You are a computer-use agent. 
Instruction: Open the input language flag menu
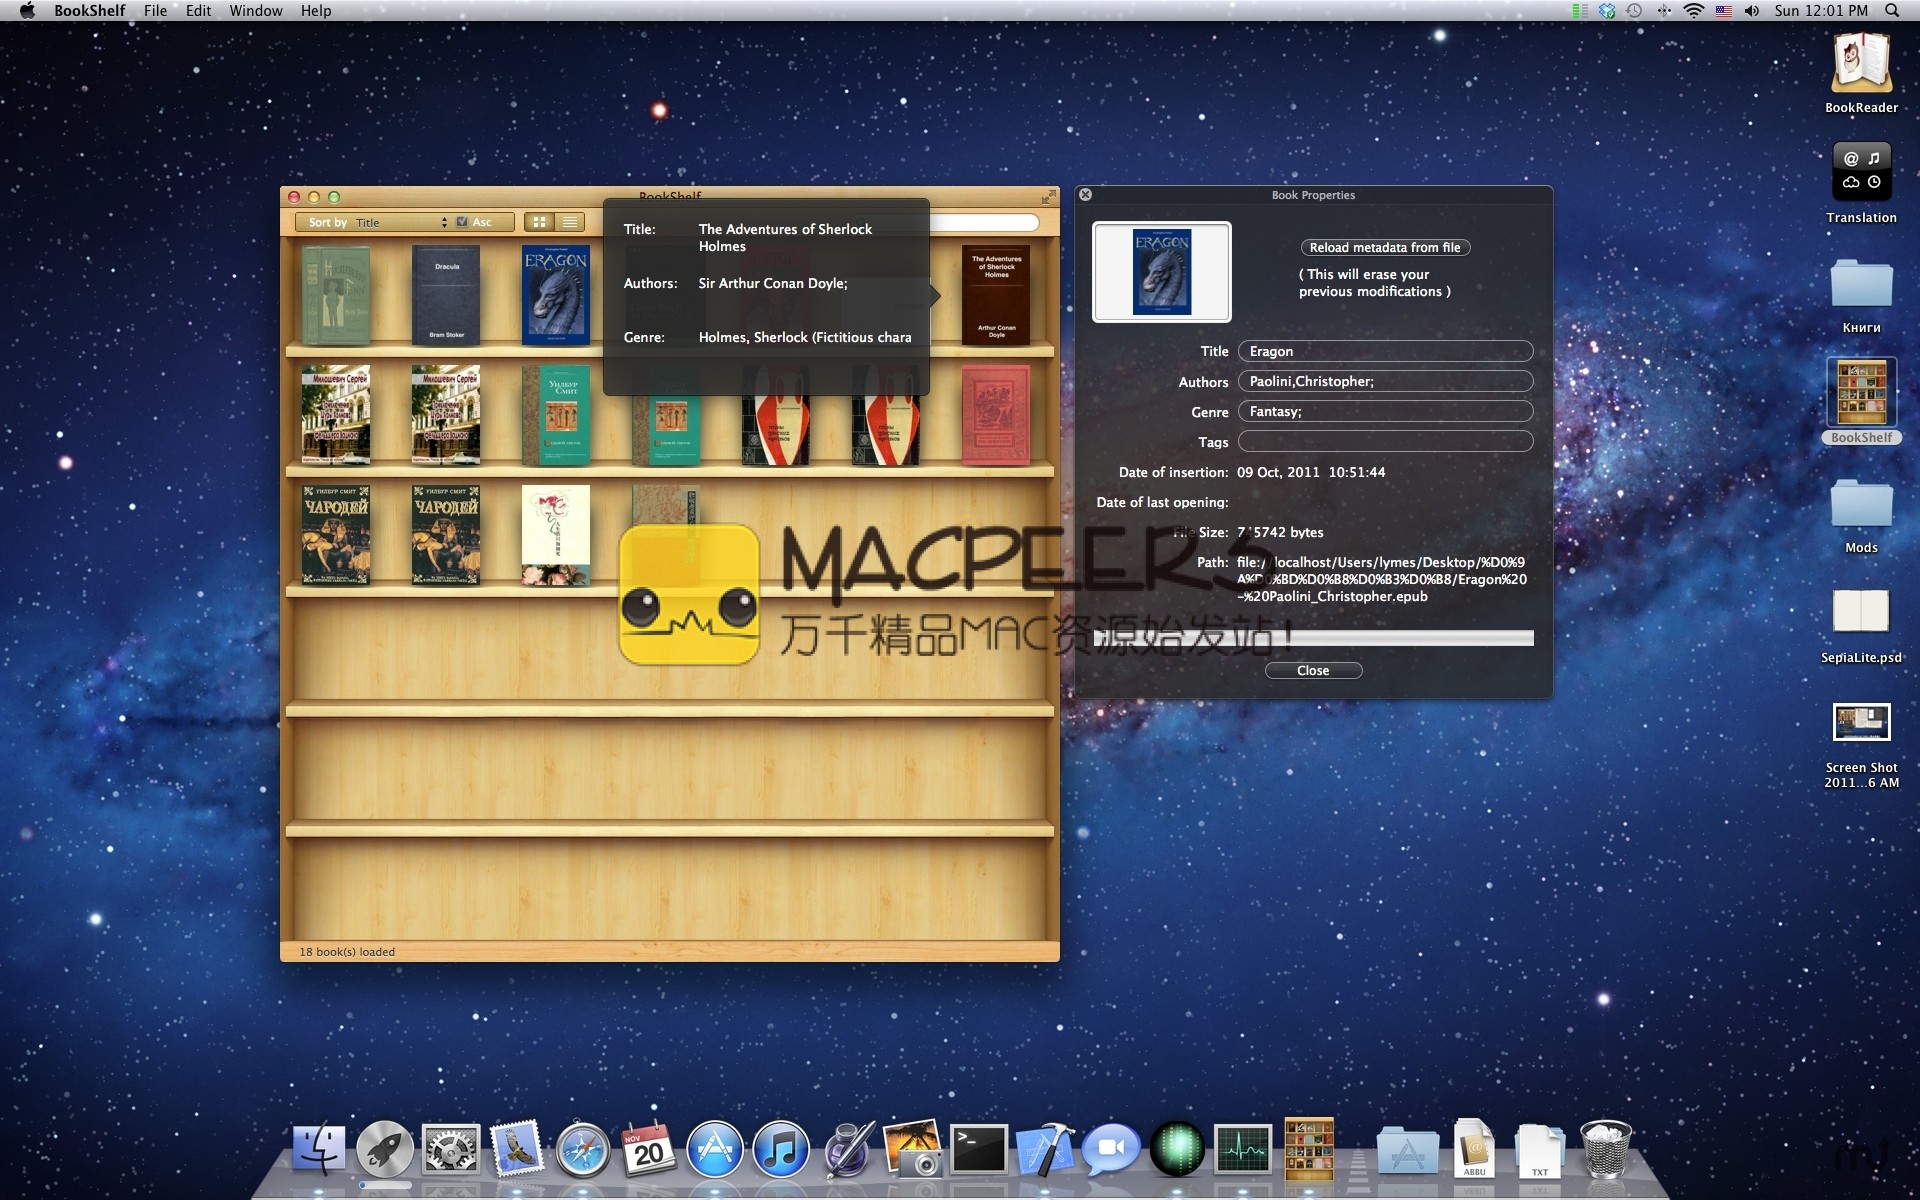(1723, 10)
